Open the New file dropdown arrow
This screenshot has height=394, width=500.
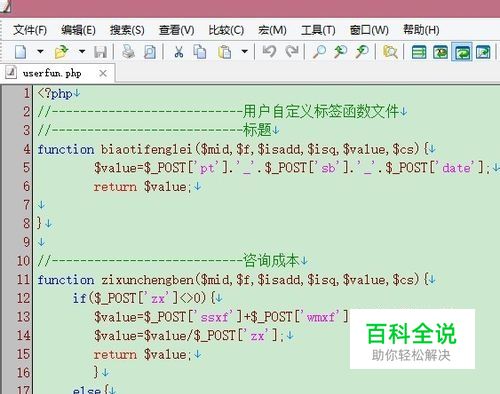tap(40, 52)
